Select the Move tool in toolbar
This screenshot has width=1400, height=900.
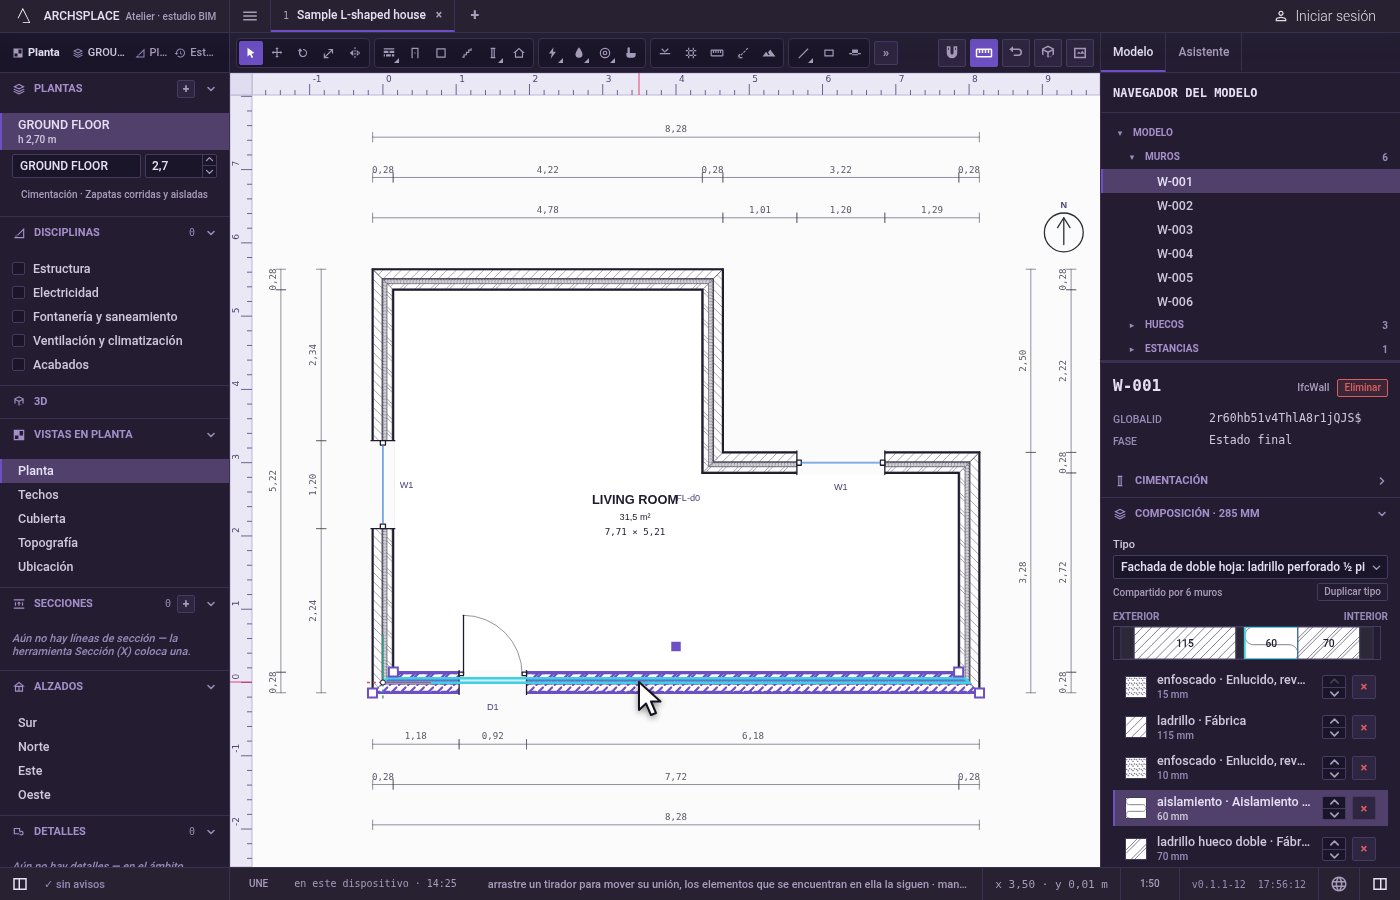pos(277,53)
